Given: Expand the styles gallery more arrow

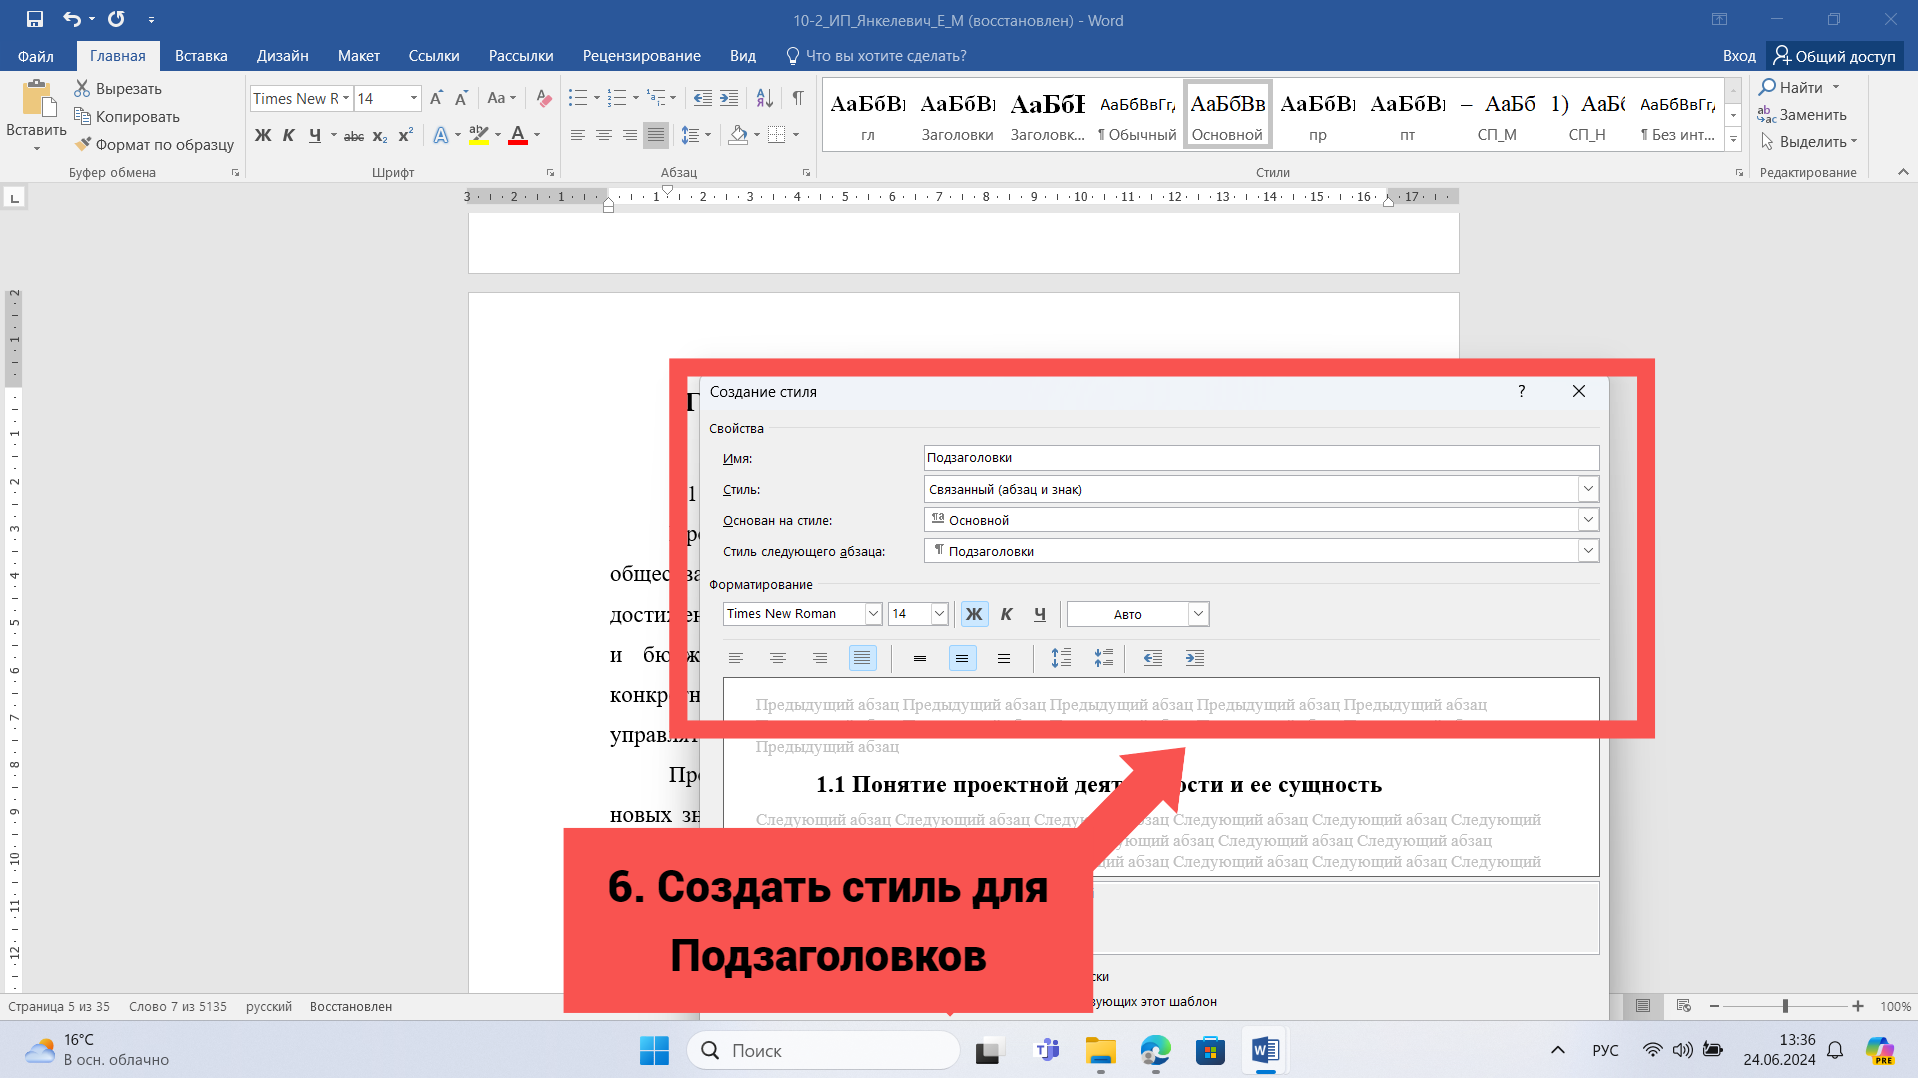Looking at the screenshot, I should coord(1733,141).
